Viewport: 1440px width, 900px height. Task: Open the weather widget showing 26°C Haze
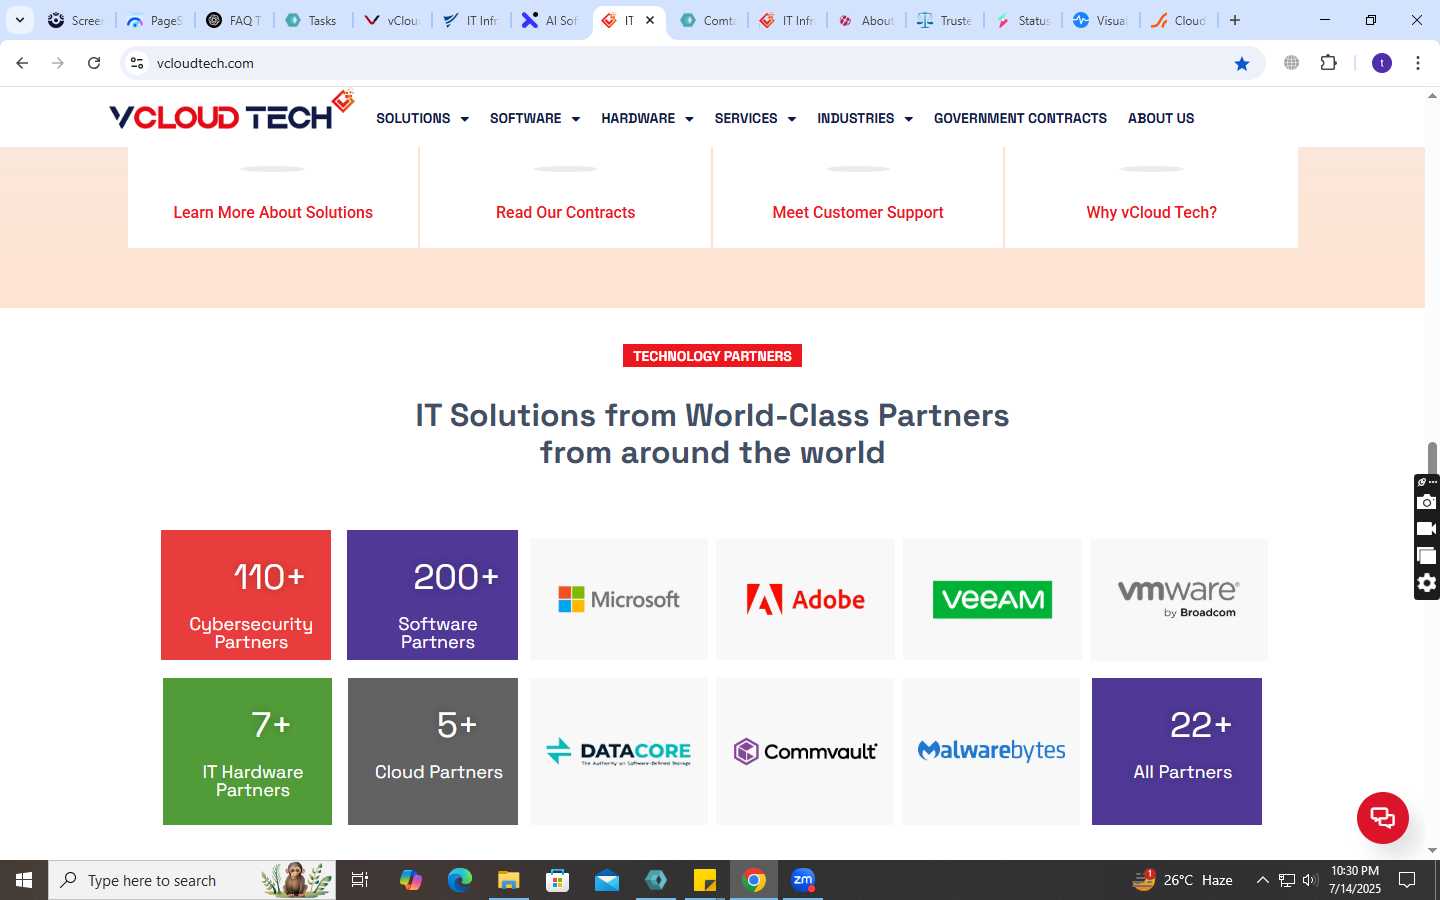click(1182, 880)
